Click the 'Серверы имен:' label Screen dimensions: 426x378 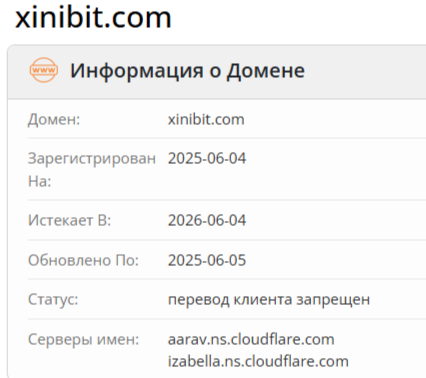click(x=83, y=339)
